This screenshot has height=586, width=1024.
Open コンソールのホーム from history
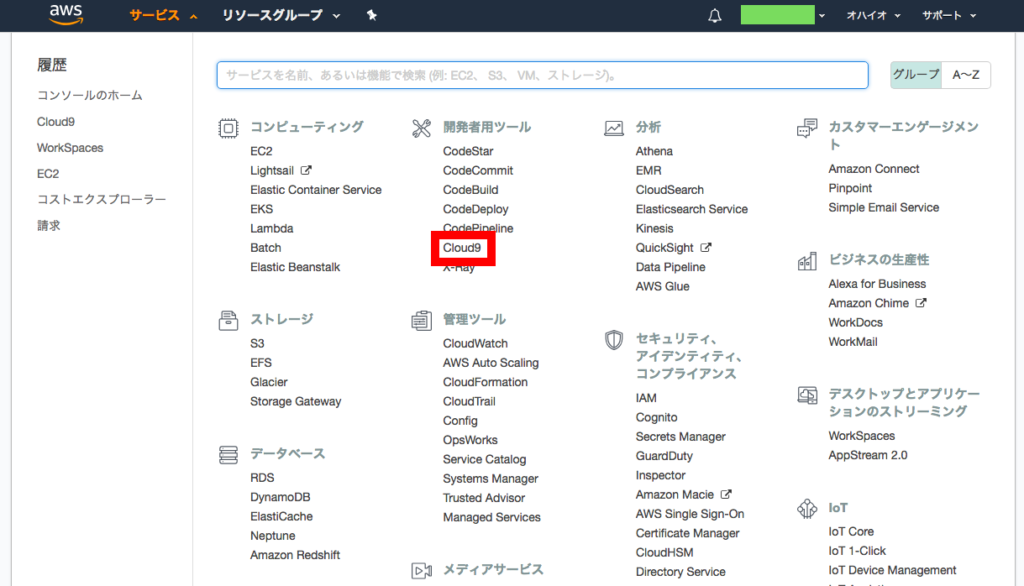[89, 95]
